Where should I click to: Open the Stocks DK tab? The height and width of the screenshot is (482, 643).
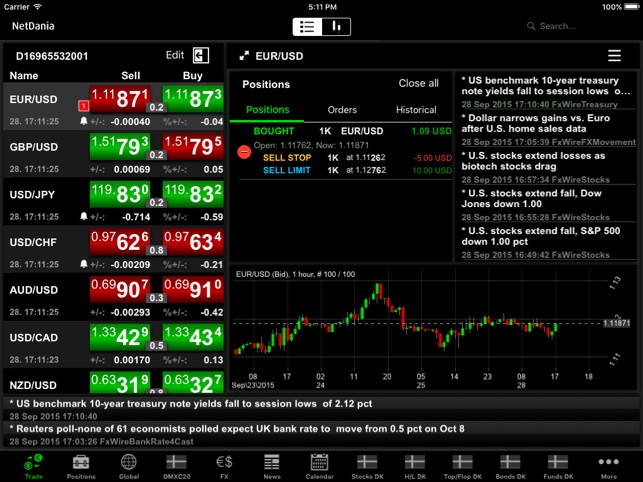tap(367, 466)
